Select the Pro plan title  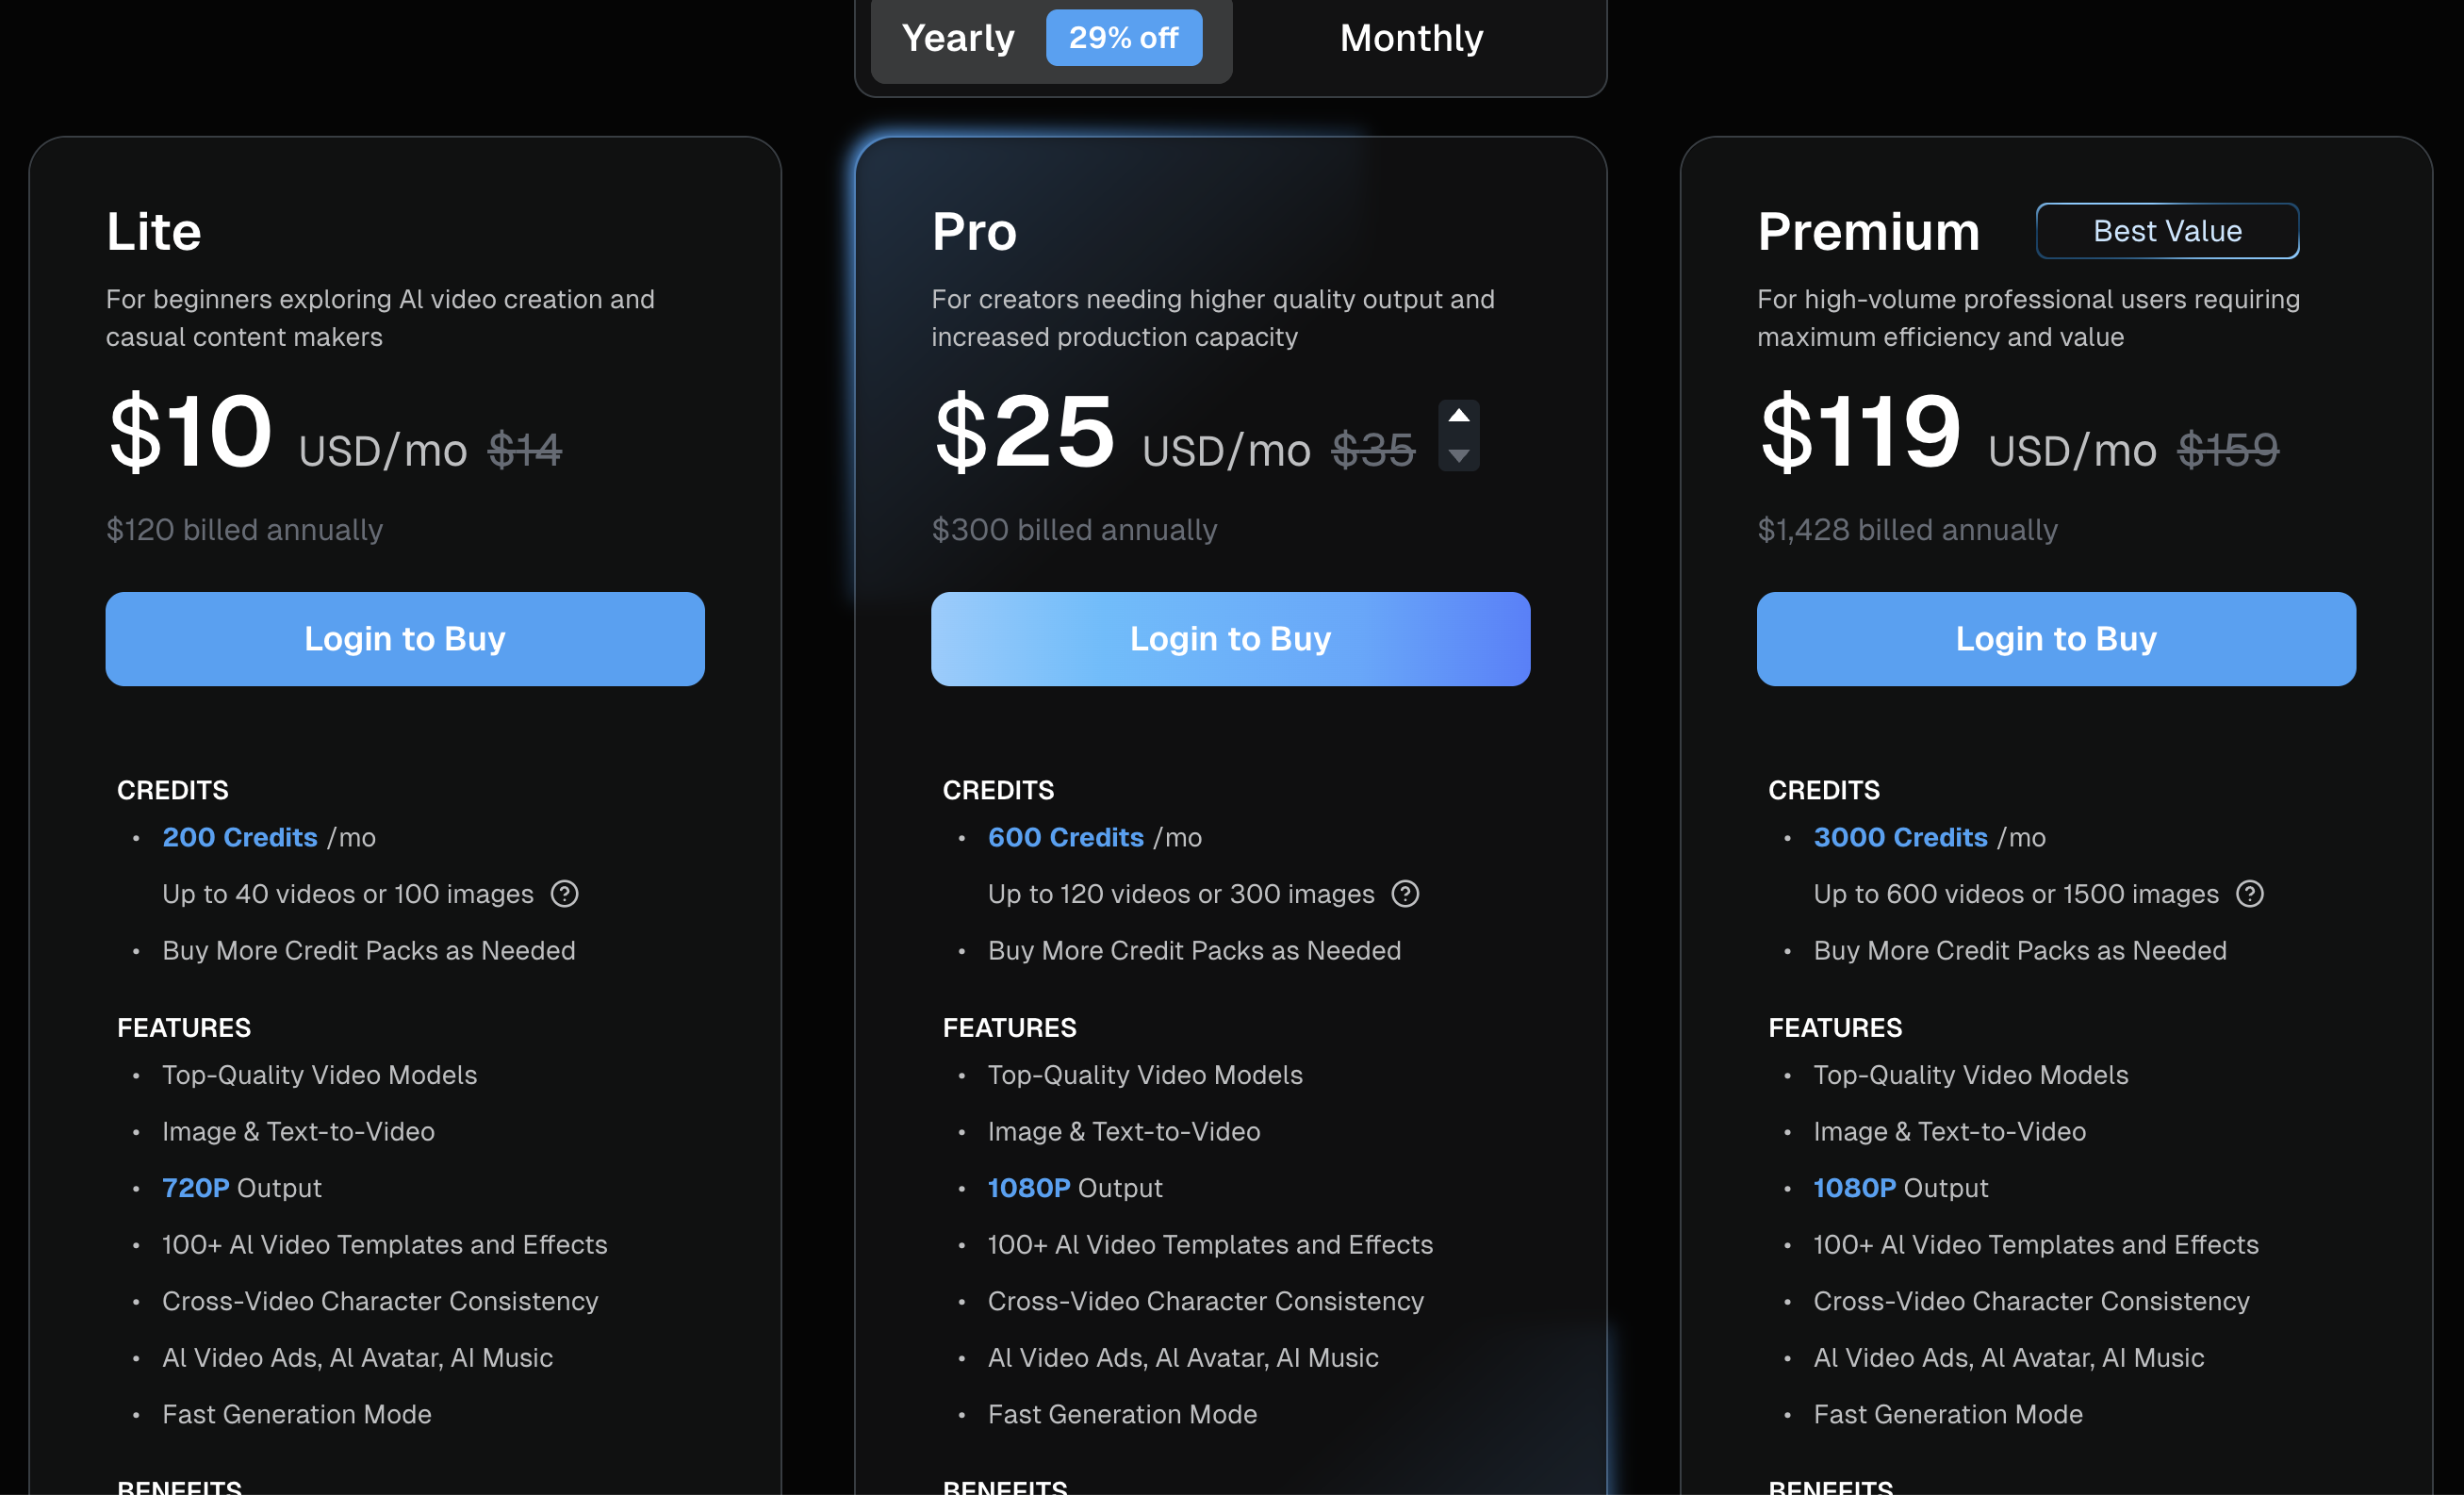pyautogui.click(x=974, y=231)
